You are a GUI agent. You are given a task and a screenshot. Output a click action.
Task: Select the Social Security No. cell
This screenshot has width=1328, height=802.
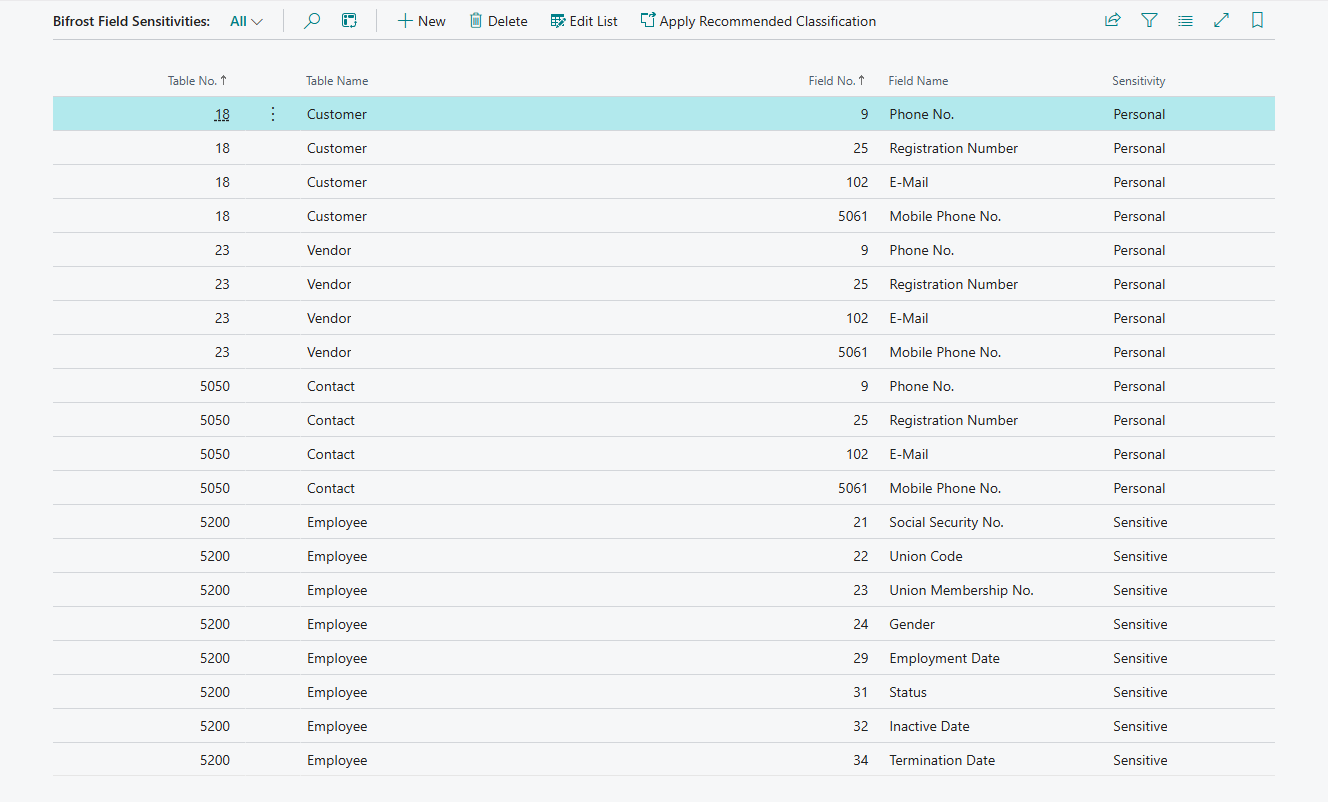point(946,522)
